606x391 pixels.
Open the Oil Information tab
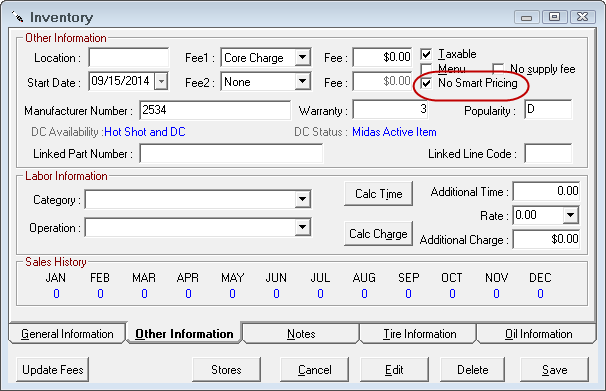(x=538, y=333)
